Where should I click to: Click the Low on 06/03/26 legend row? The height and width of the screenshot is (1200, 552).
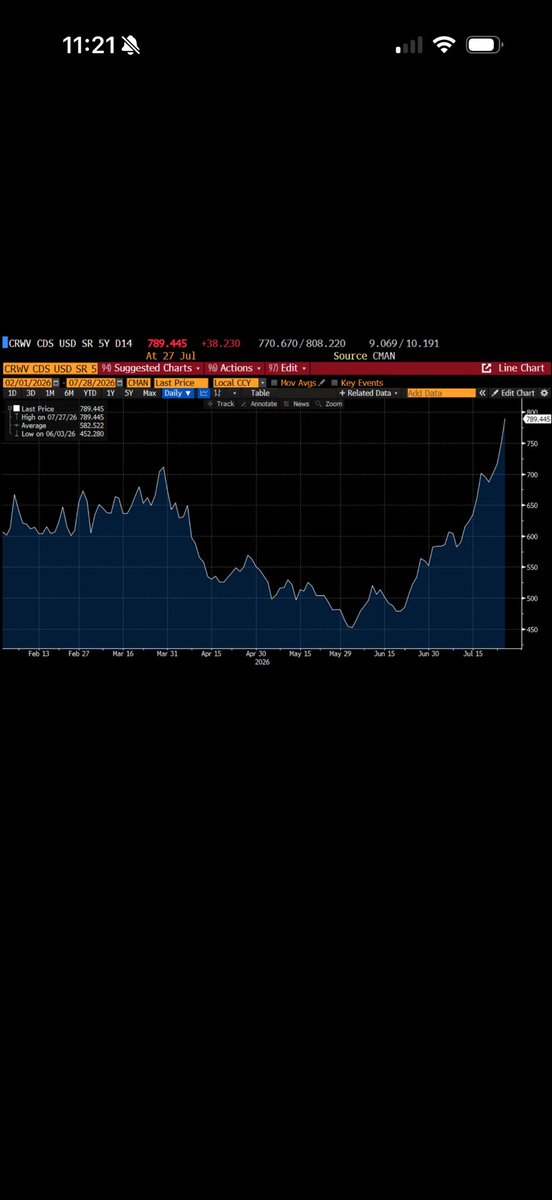pyautogui.click(x=61, y=432)
